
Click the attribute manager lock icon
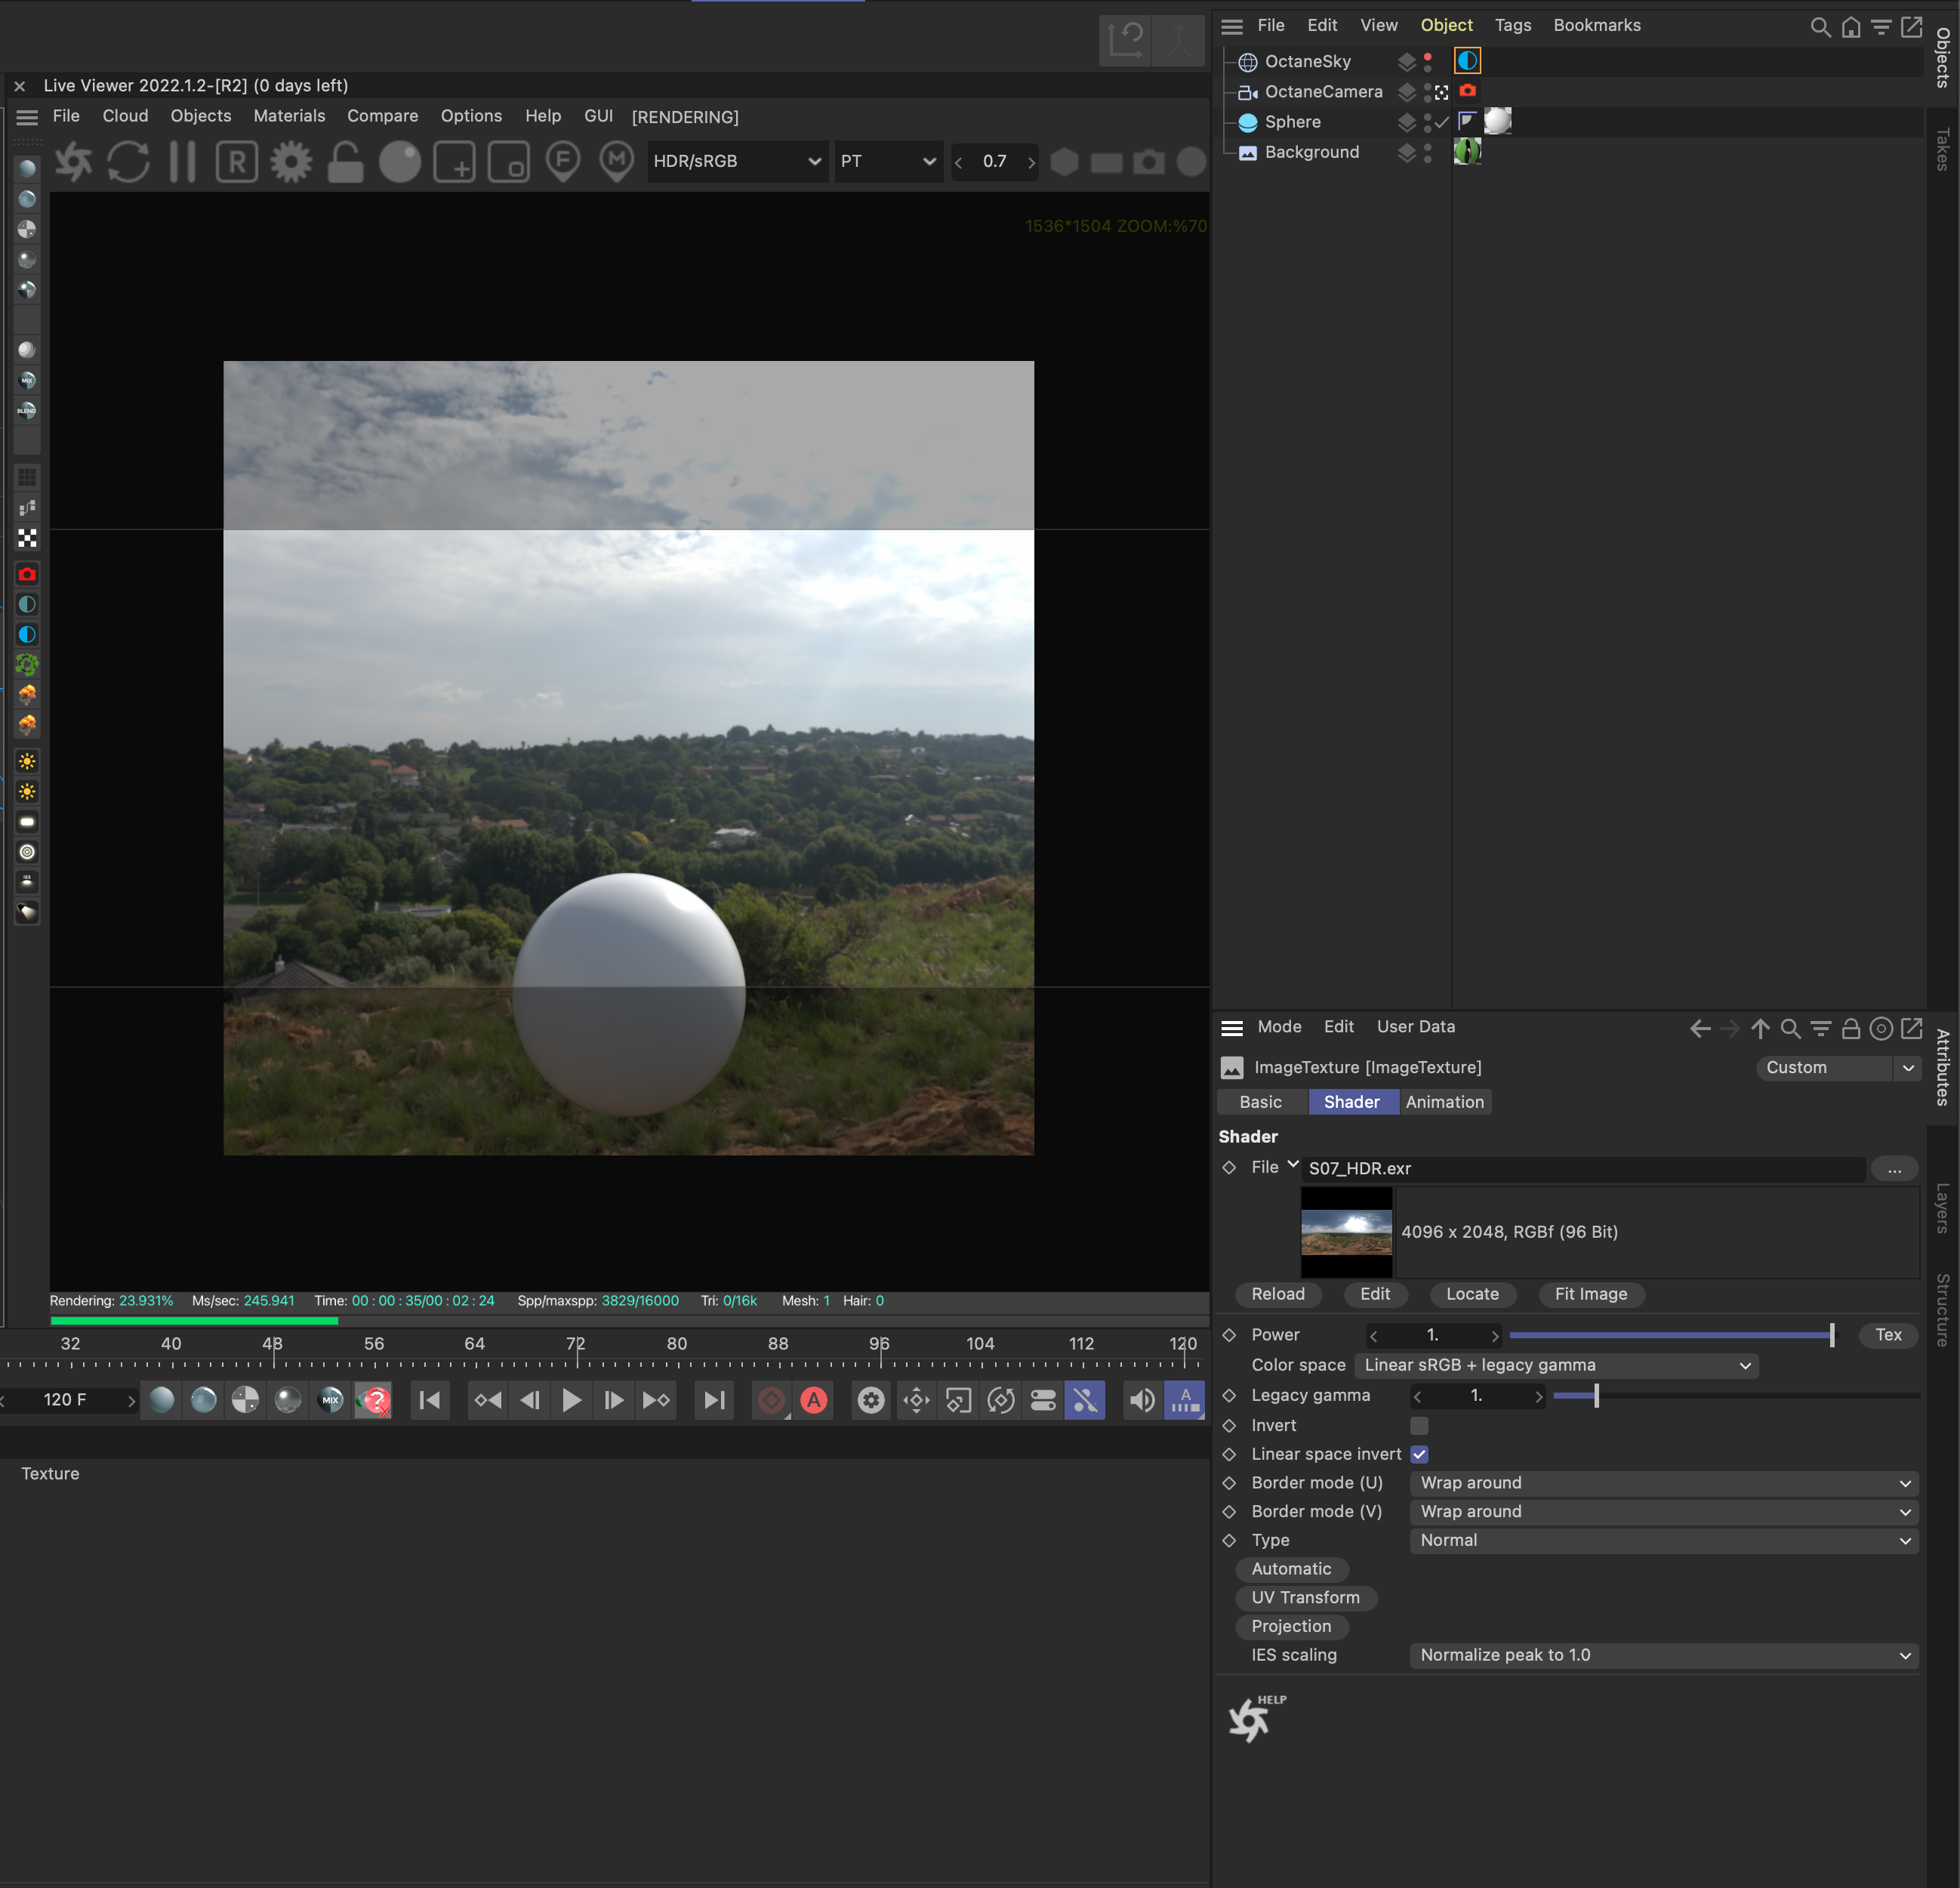point(1850,1028)
